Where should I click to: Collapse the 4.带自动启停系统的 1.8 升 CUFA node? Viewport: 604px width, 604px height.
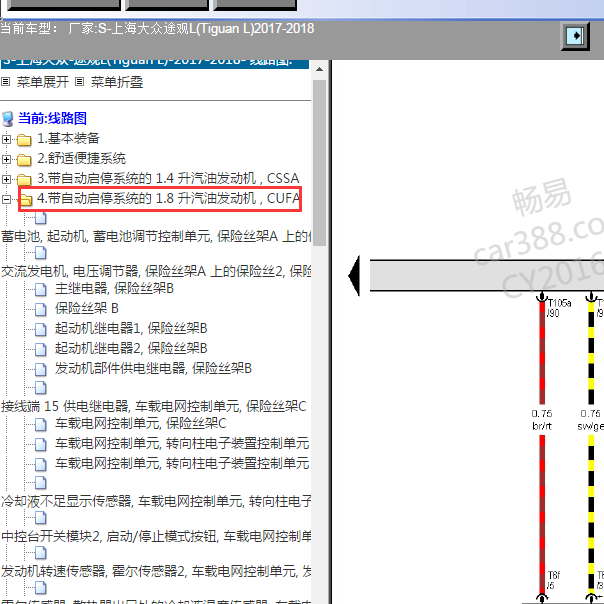pos(6,199)
